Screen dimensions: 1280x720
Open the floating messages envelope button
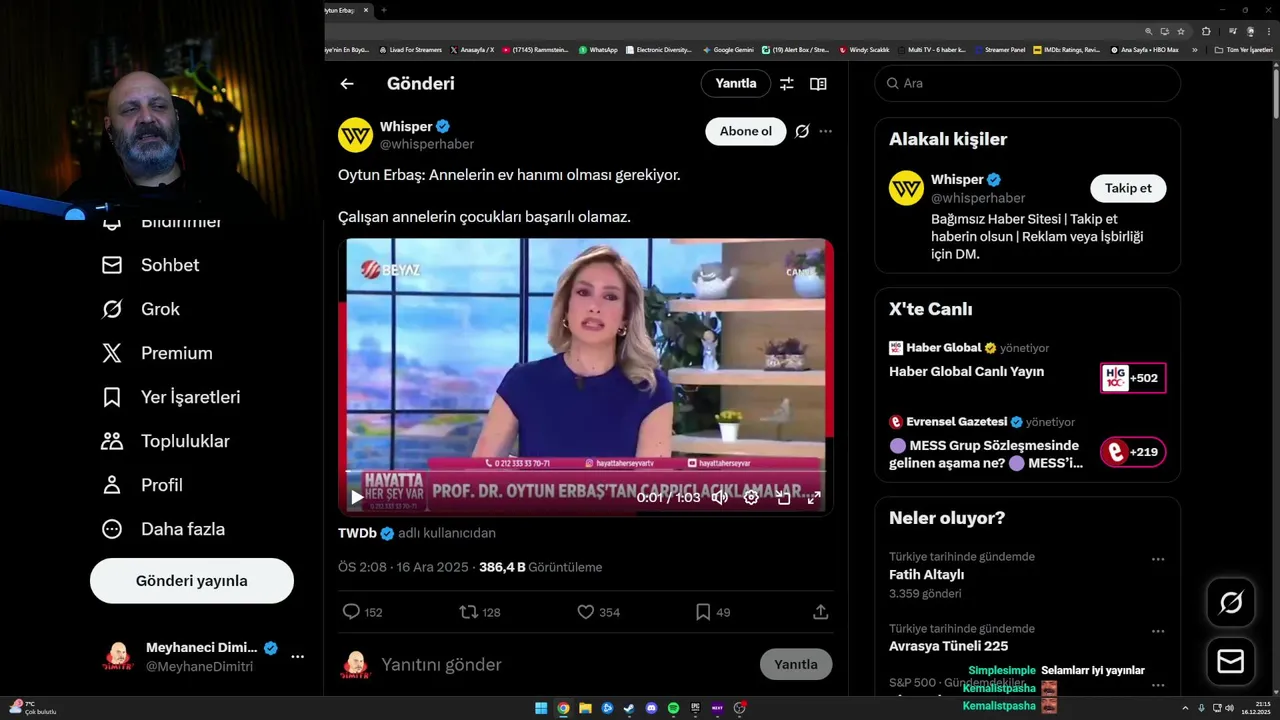1231,662
